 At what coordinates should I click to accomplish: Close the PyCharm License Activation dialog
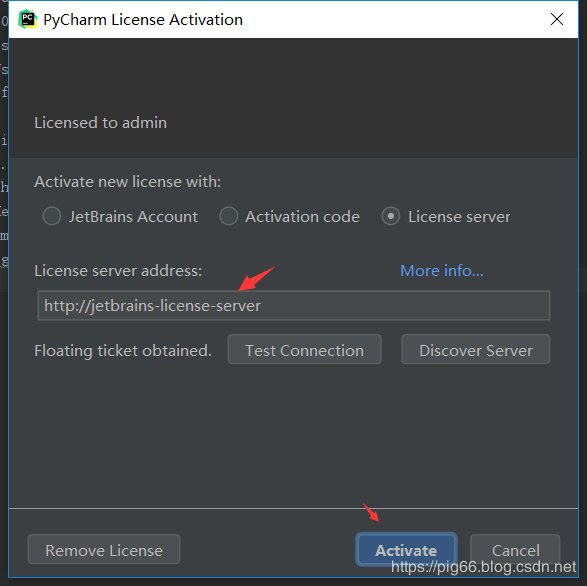(x=557, y=19)
